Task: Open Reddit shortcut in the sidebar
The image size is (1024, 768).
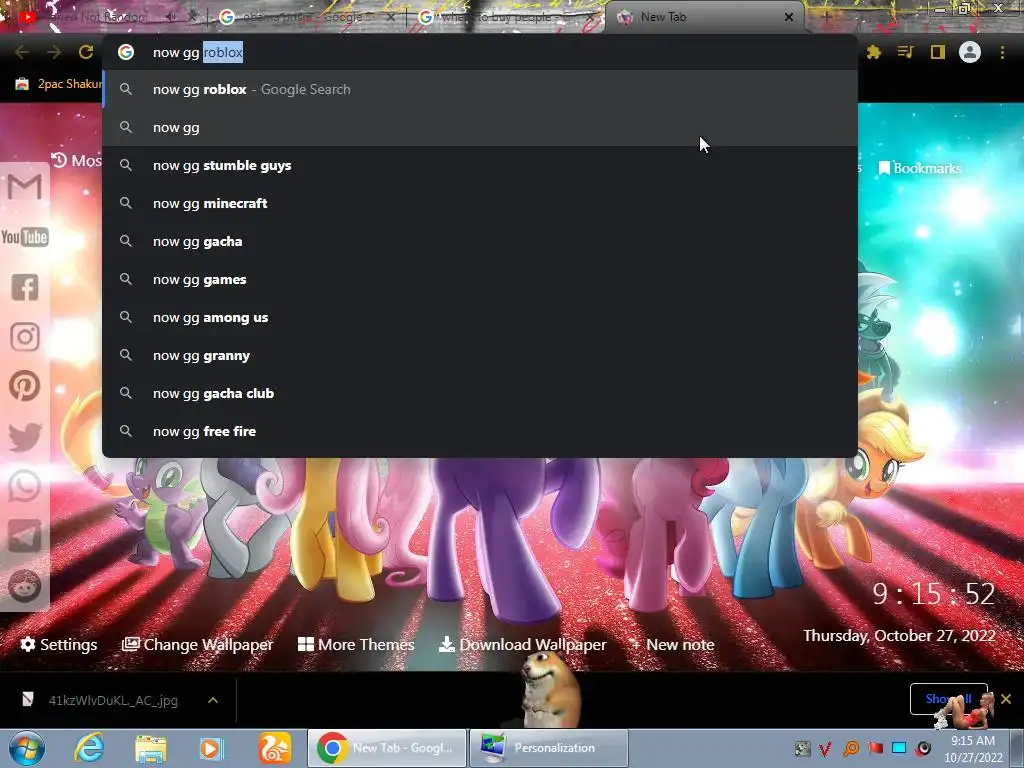Action: pos(25,586)
